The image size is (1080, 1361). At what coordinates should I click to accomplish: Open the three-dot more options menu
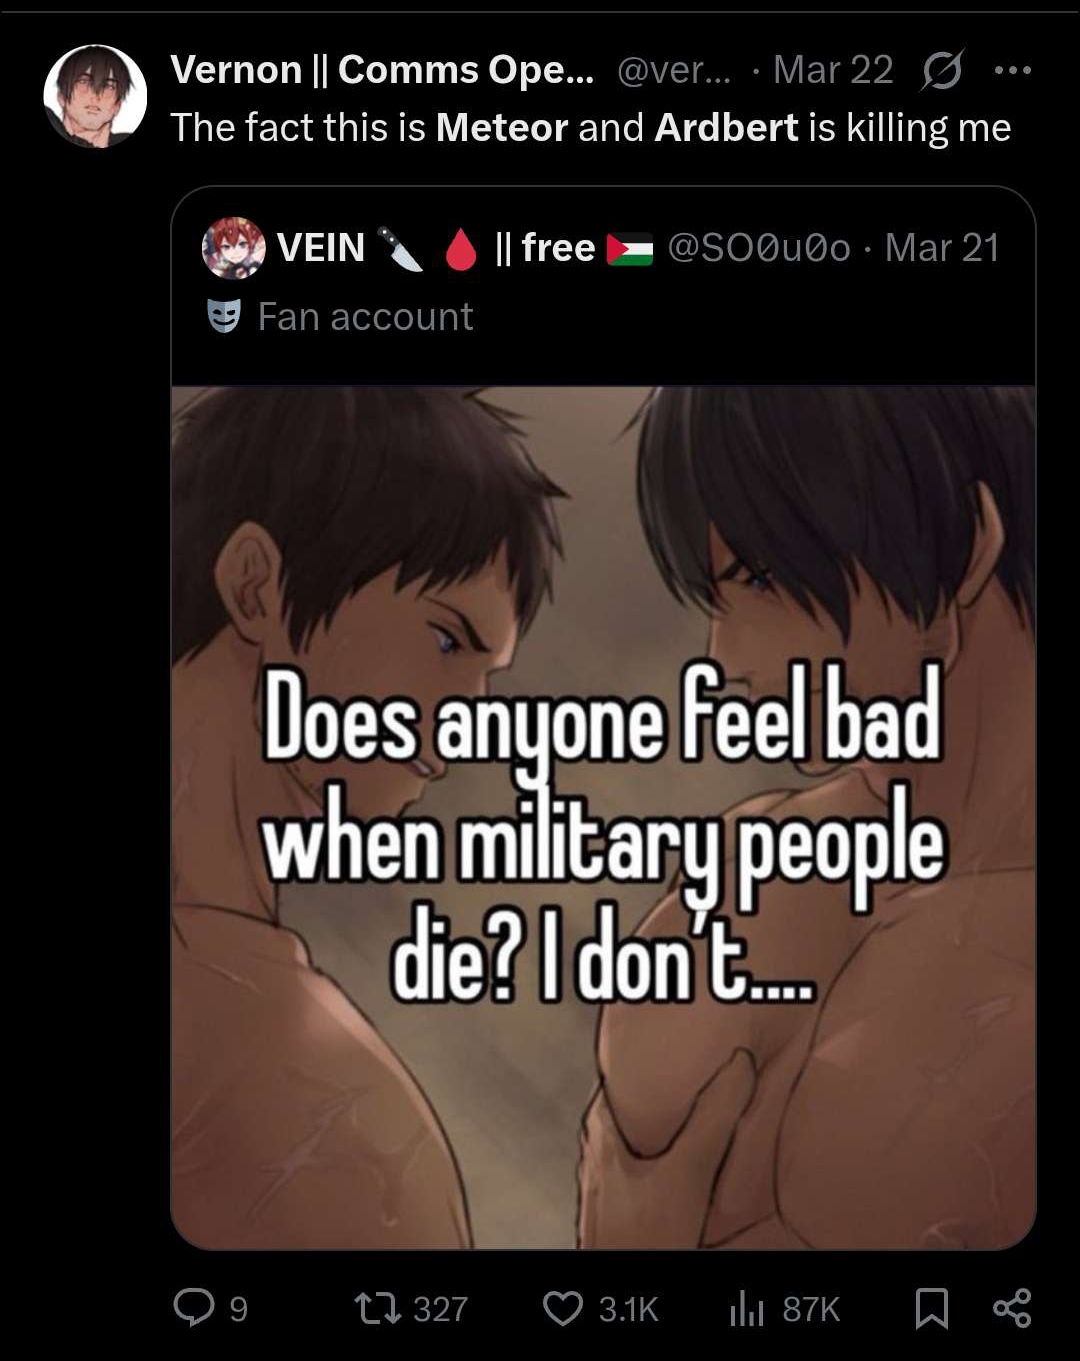[1013, 70]
